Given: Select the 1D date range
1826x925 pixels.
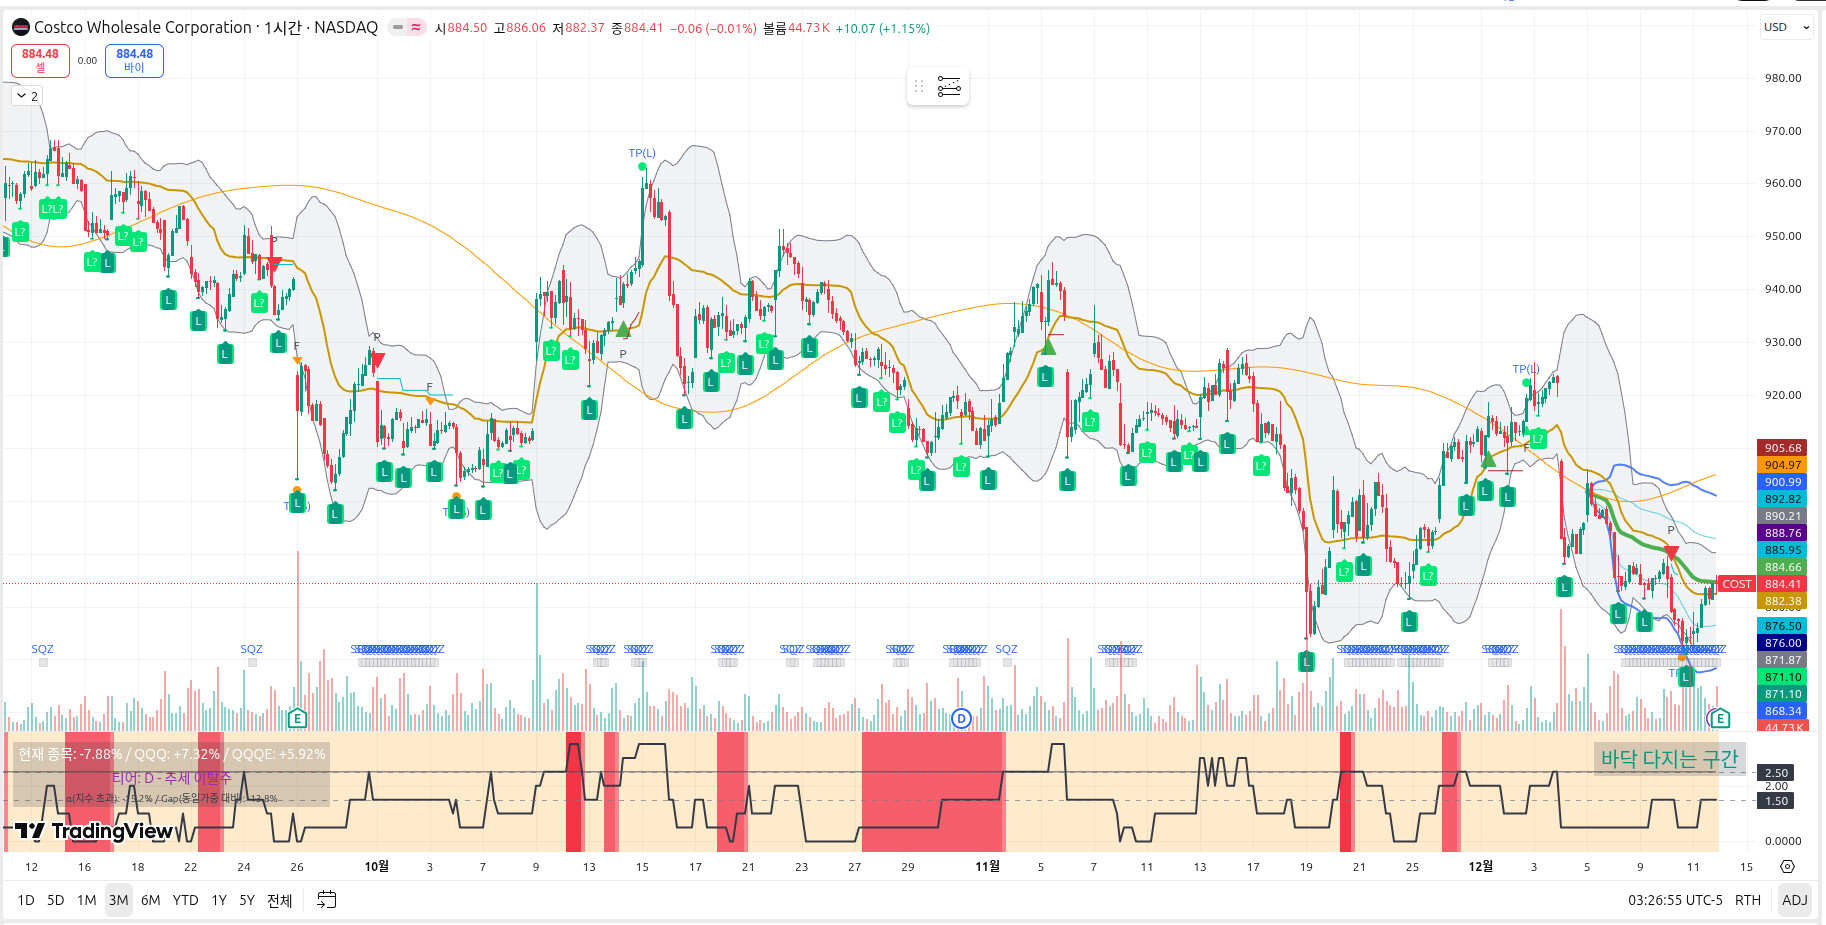Looking at the screenshot, I should [x=26, y=900].
